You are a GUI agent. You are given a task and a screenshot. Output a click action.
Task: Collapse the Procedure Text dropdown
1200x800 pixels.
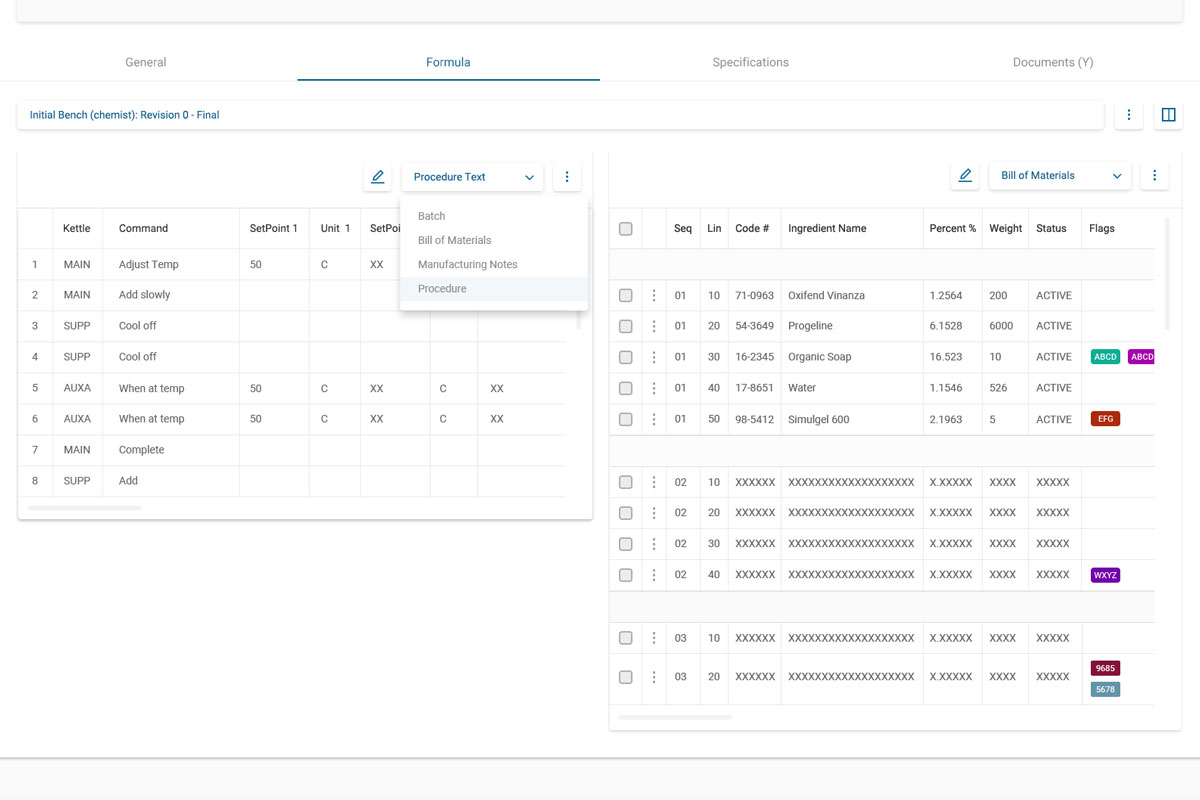473,177
